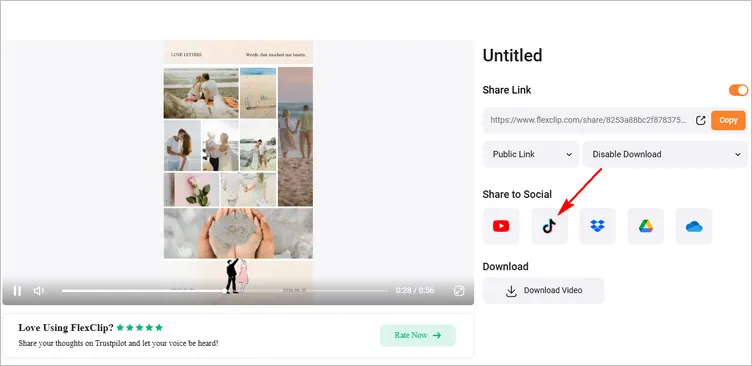Copy the share link
The image size is (752, 366).
[x=728, y=120]
